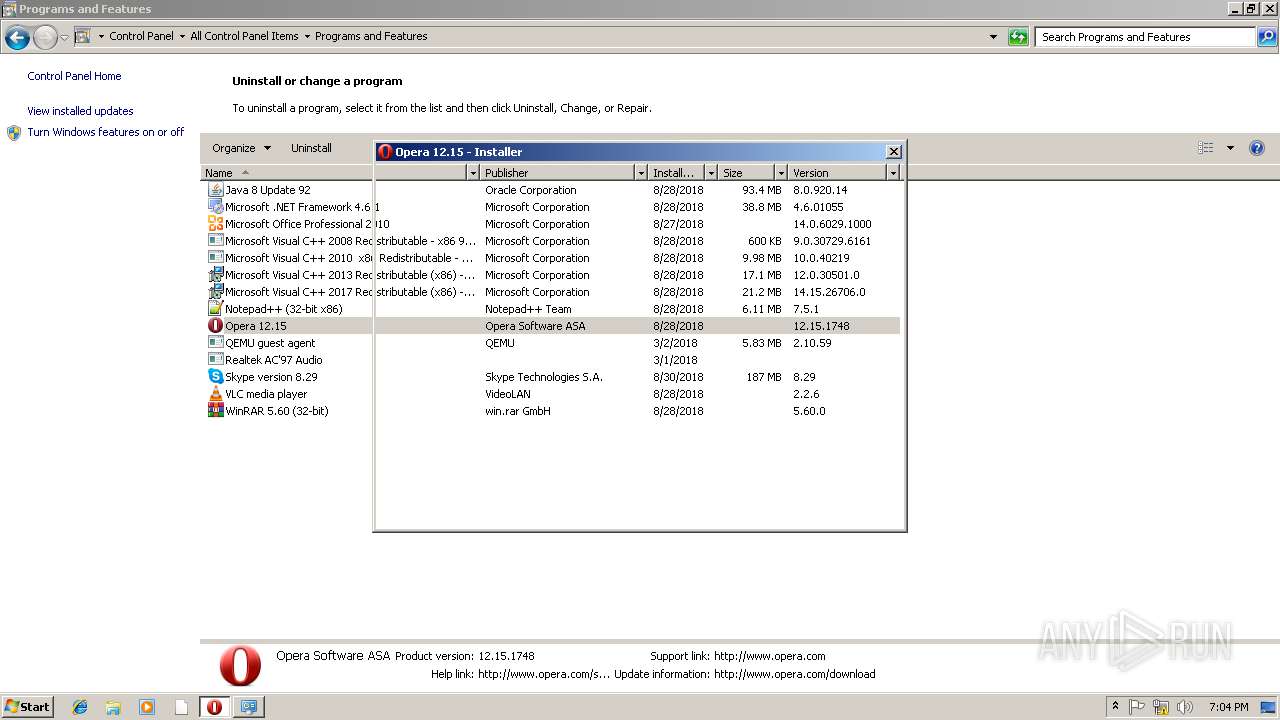Open recent pages dropdown beside navigation arrows
1280x720 pixels.
[64, 38]
